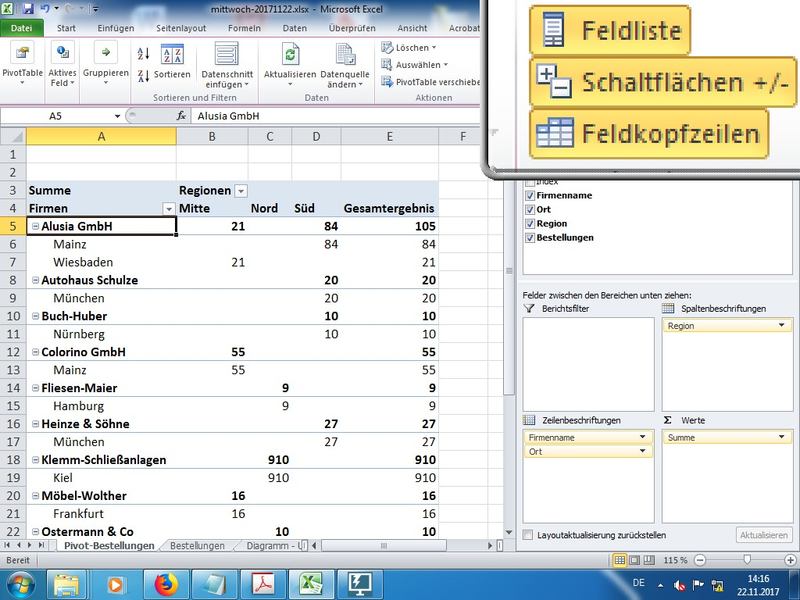The image size is (800, 600).
Task: Open the Datei tab
Action: [x=21, y=28]
